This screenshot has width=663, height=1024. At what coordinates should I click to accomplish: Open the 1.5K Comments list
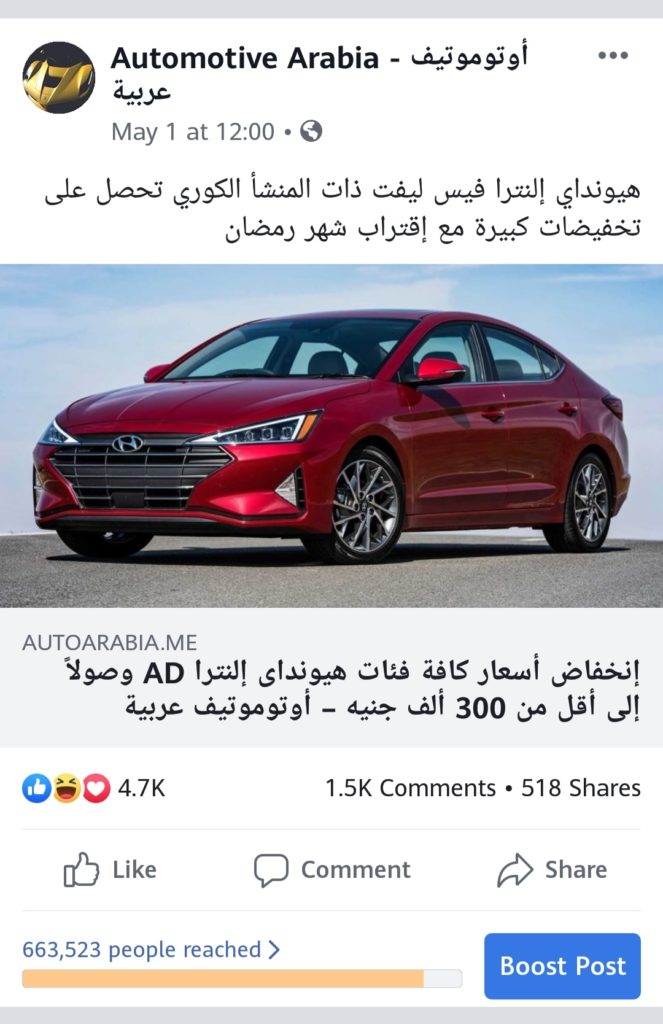pyautogui.click(x=410, y=788)
